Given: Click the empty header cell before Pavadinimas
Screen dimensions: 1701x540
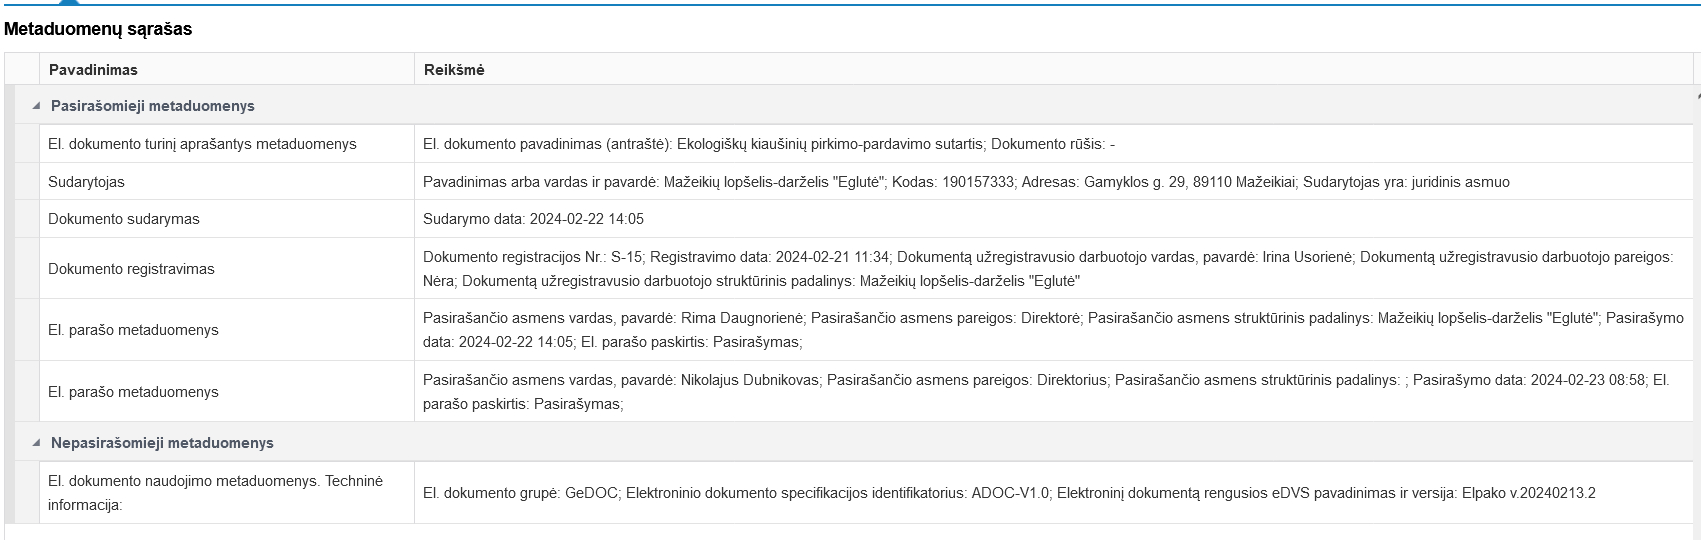Looking at the screenshot, I should tap(22, 70).
